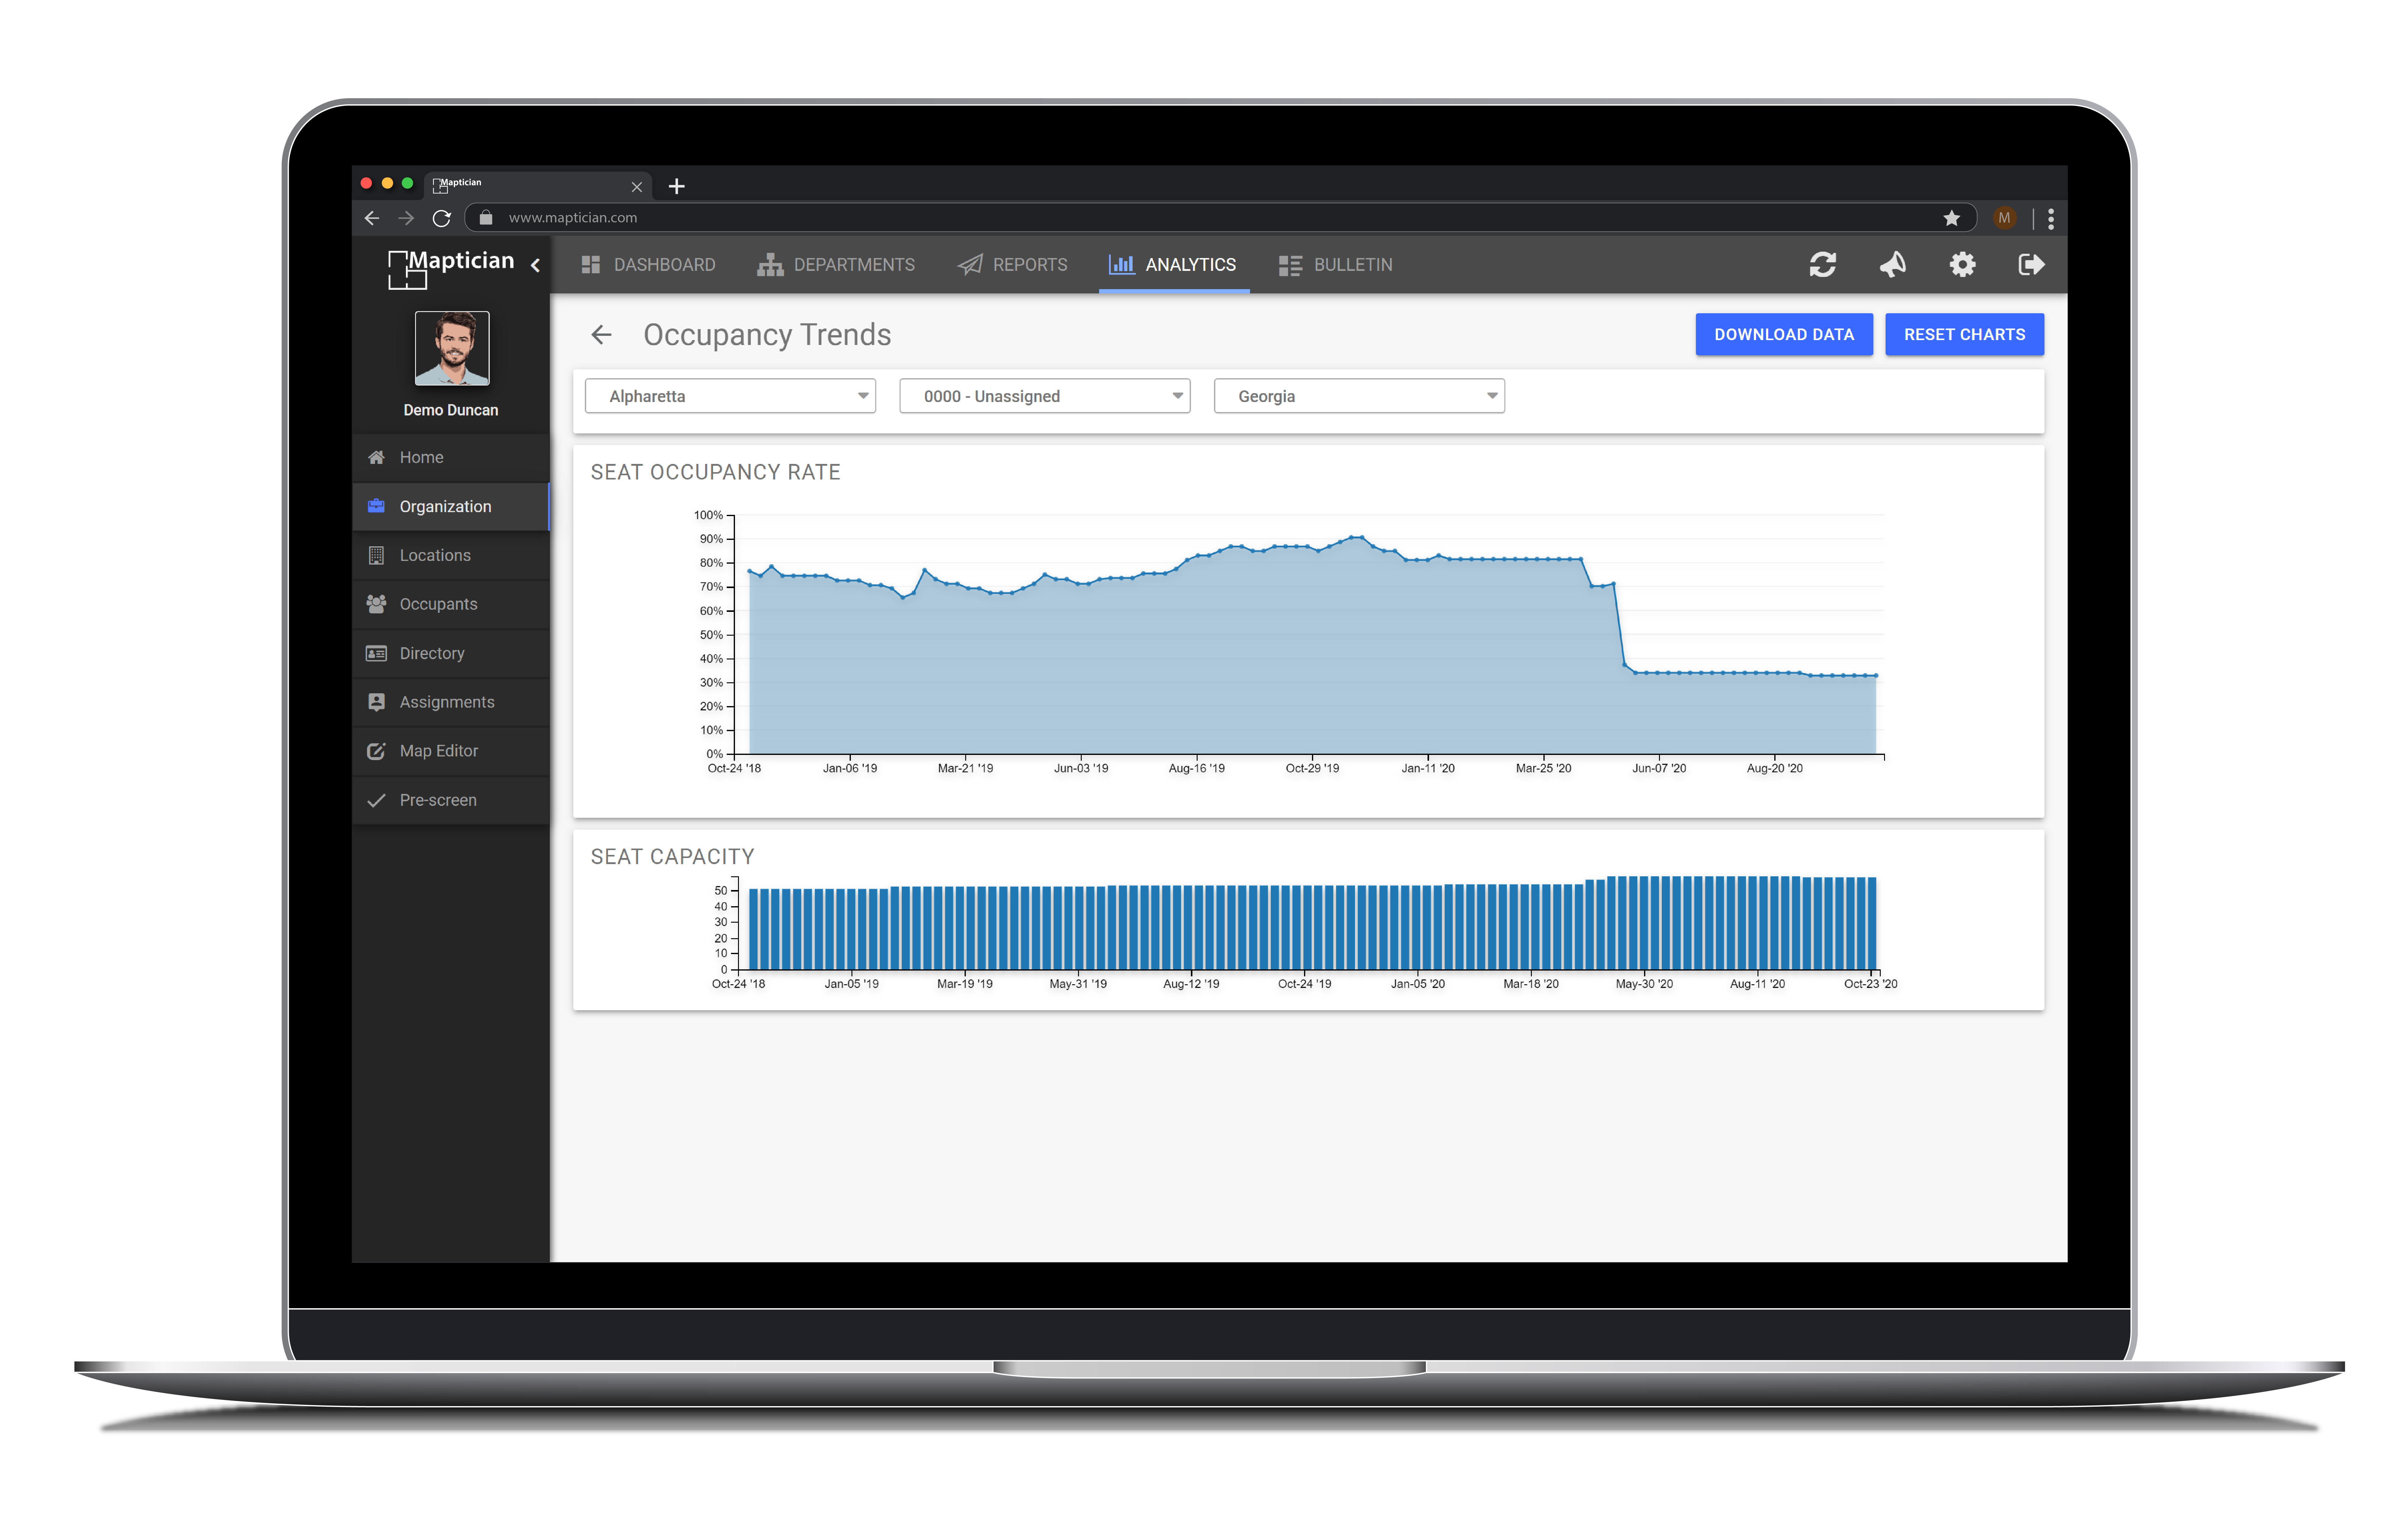
Task: Click the Jun-07 '20 occupancy axis label
Action: click(x=1659, y=769)
